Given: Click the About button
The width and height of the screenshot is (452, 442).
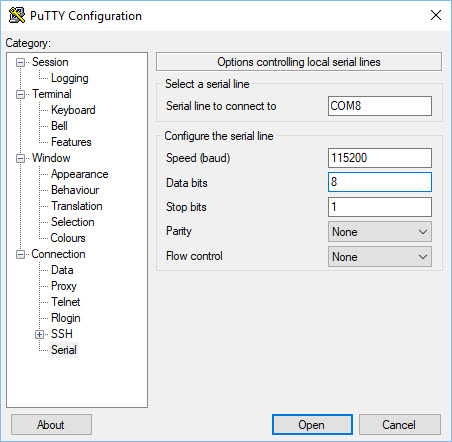Looking at the screenshot, I should (51, 425).
